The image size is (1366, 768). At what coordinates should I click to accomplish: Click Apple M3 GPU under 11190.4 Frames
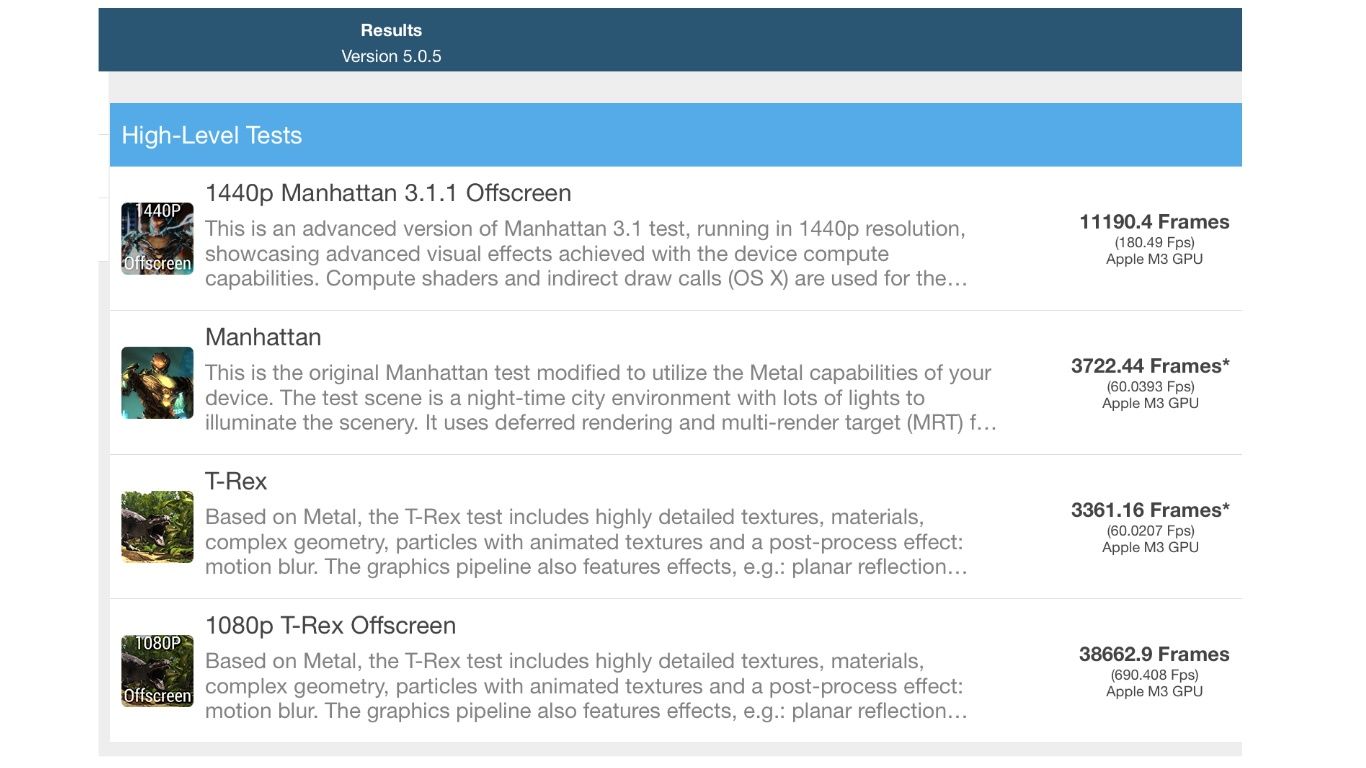coord(1154,259)
